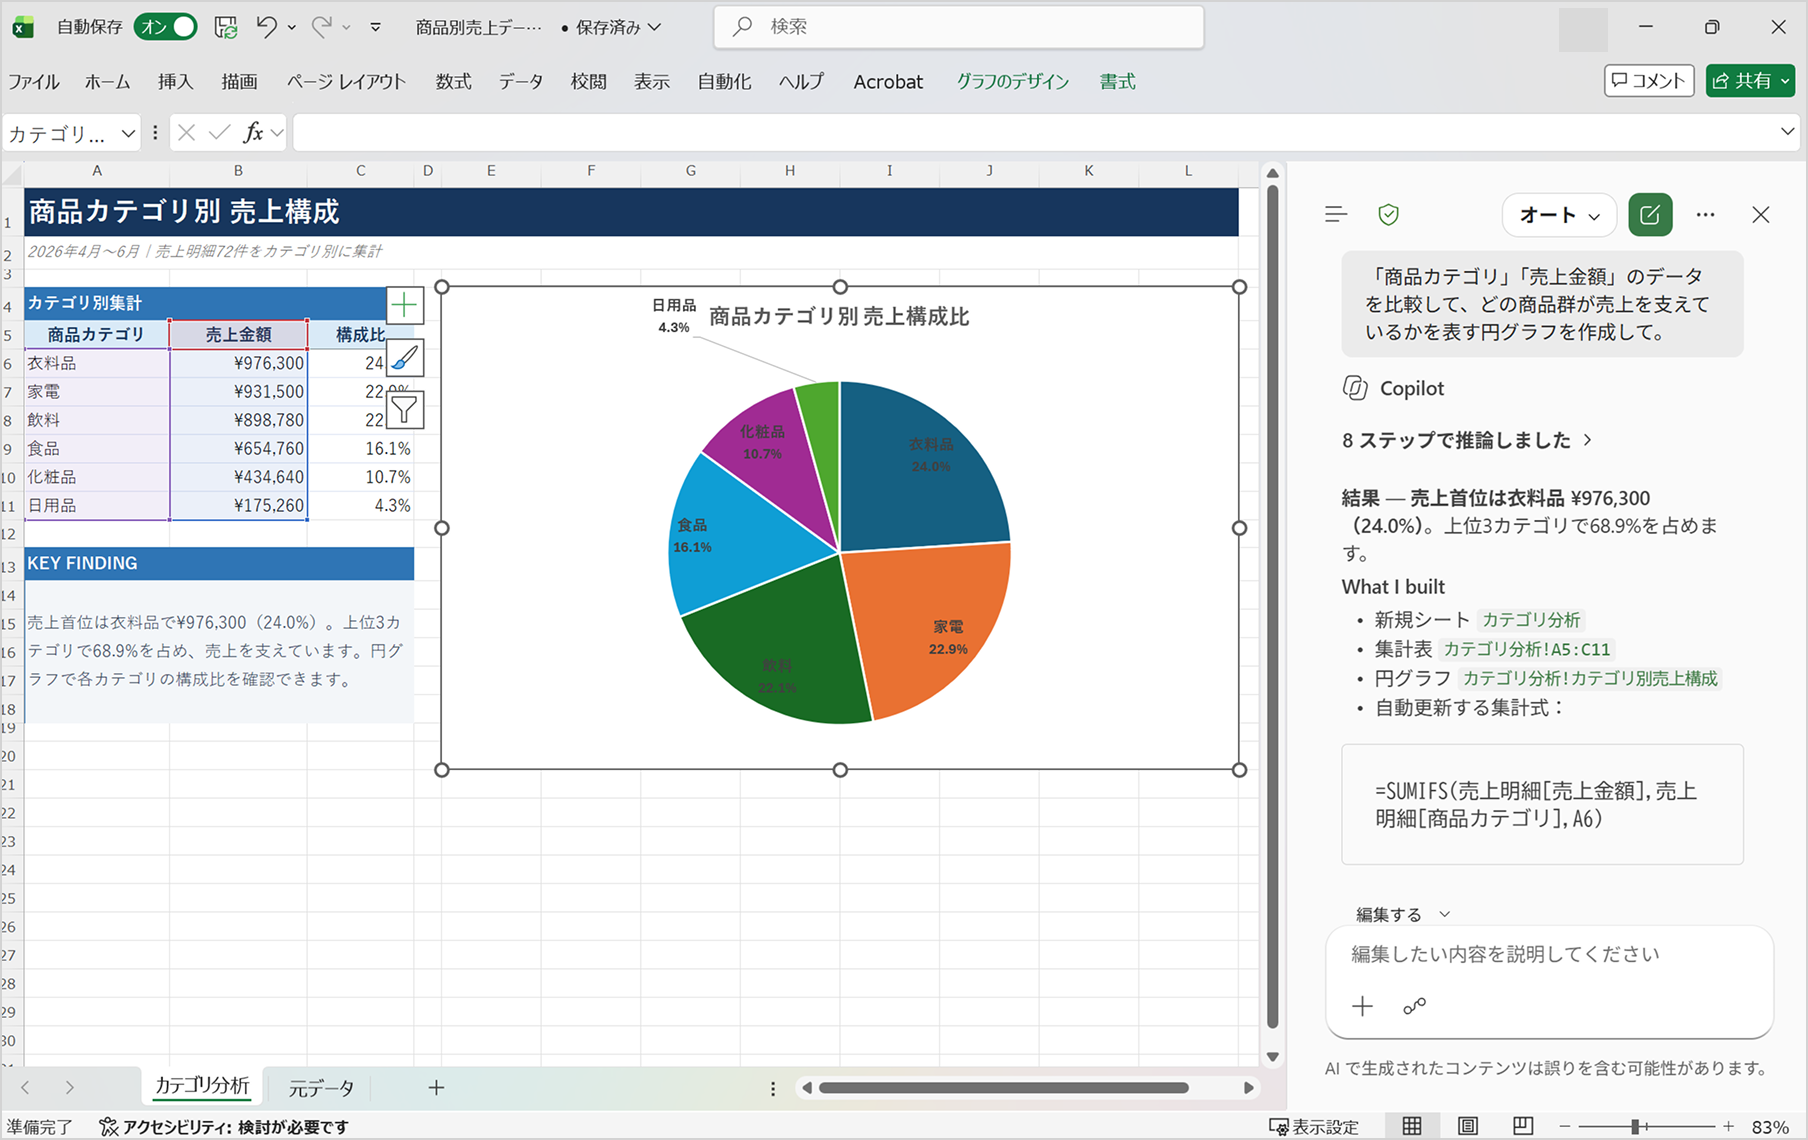
Task: Click the zoom slider handle
Action: click(x=1635, y=1126)
